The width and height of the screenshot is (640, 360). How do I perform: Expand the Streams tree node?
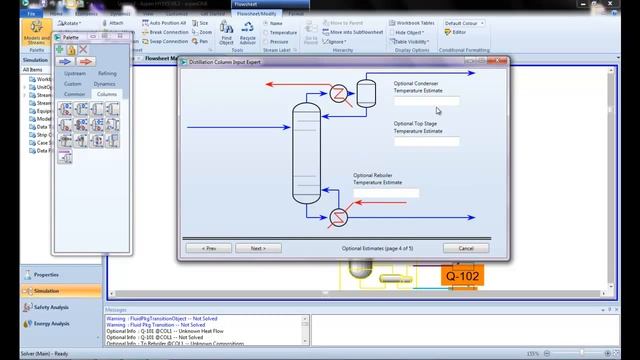(x=24, y=95)
